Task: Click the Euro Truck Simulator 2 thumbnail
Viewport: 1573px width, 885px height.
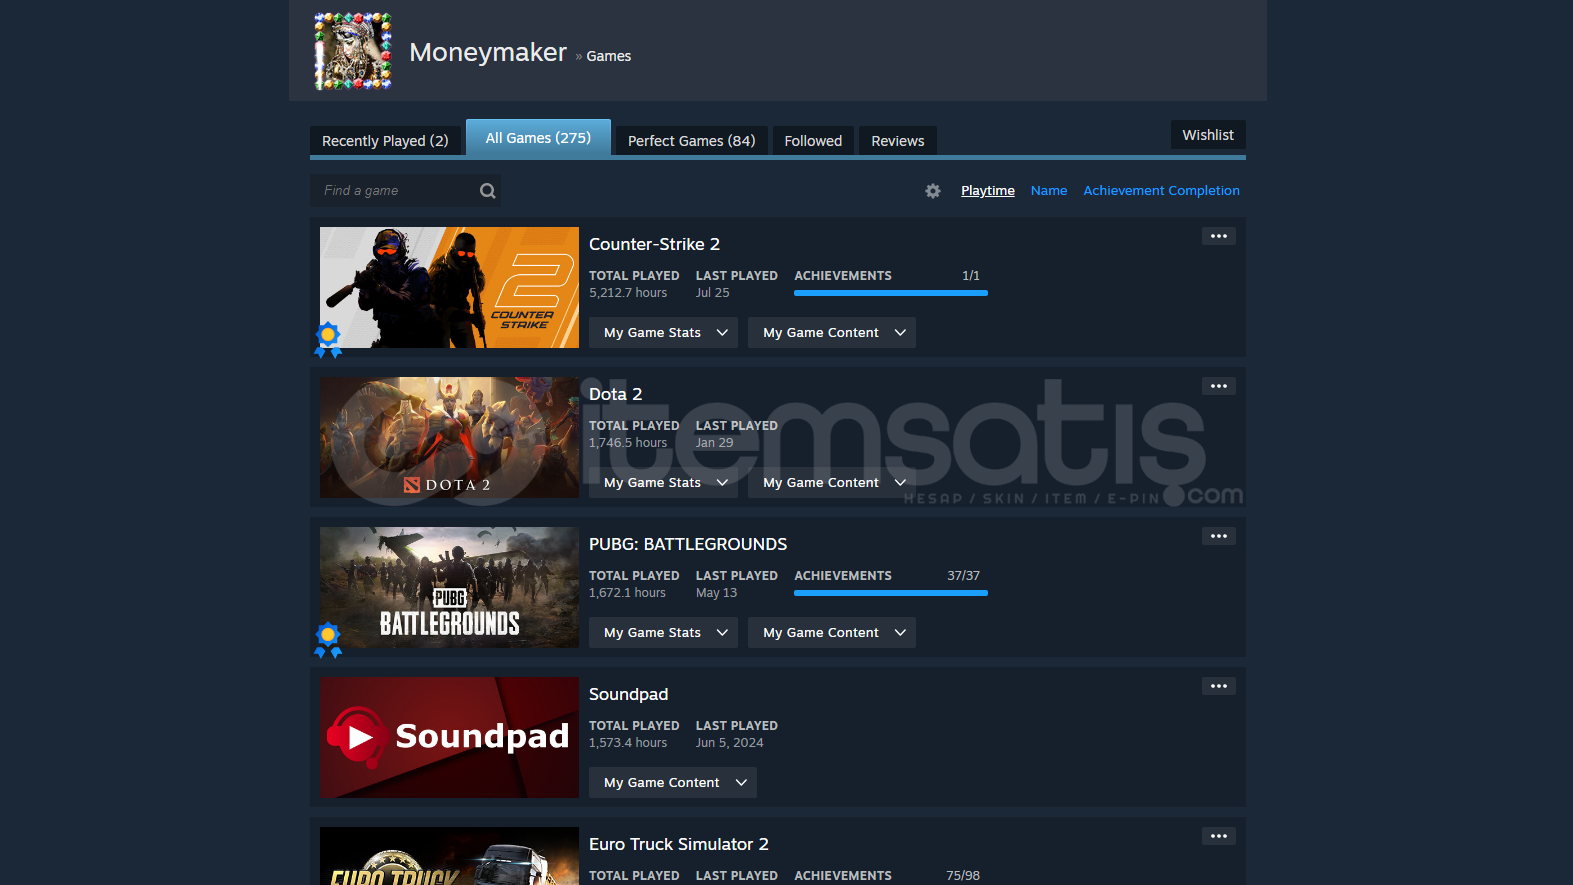Action: (x=449, y=856)
